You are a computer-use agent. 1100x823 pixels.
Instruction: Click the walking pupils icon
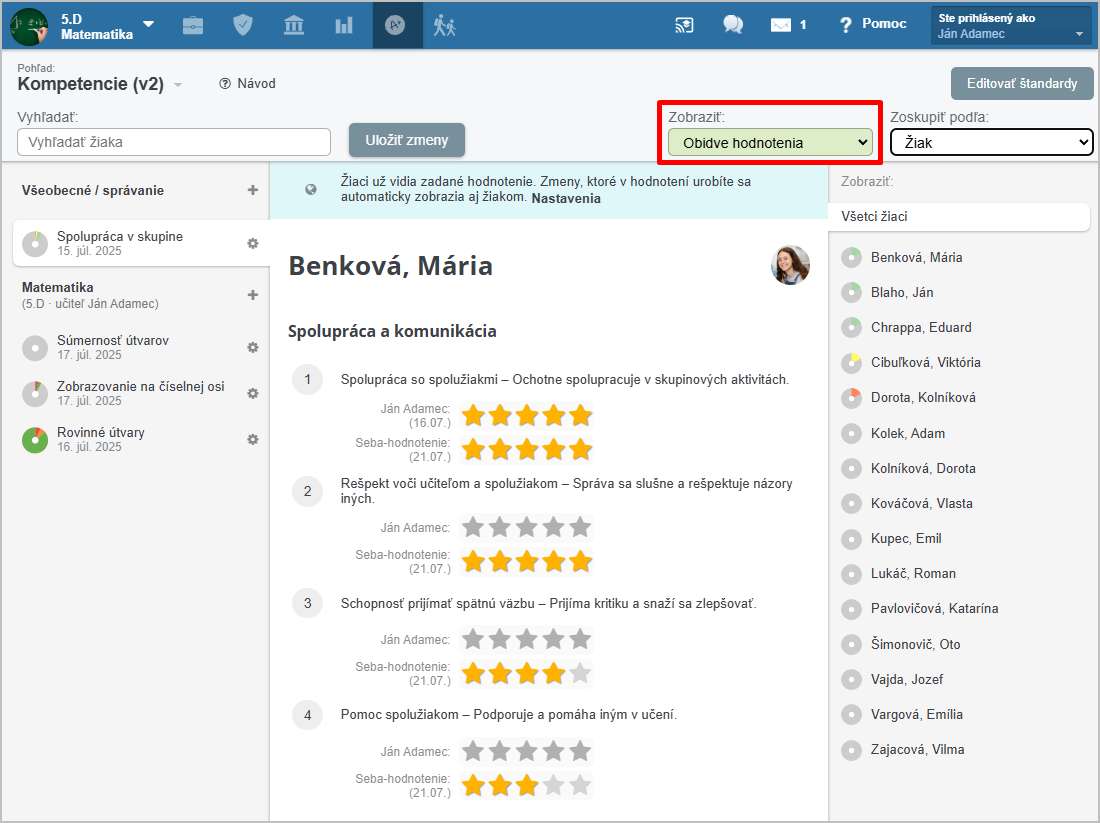point(445,25)
